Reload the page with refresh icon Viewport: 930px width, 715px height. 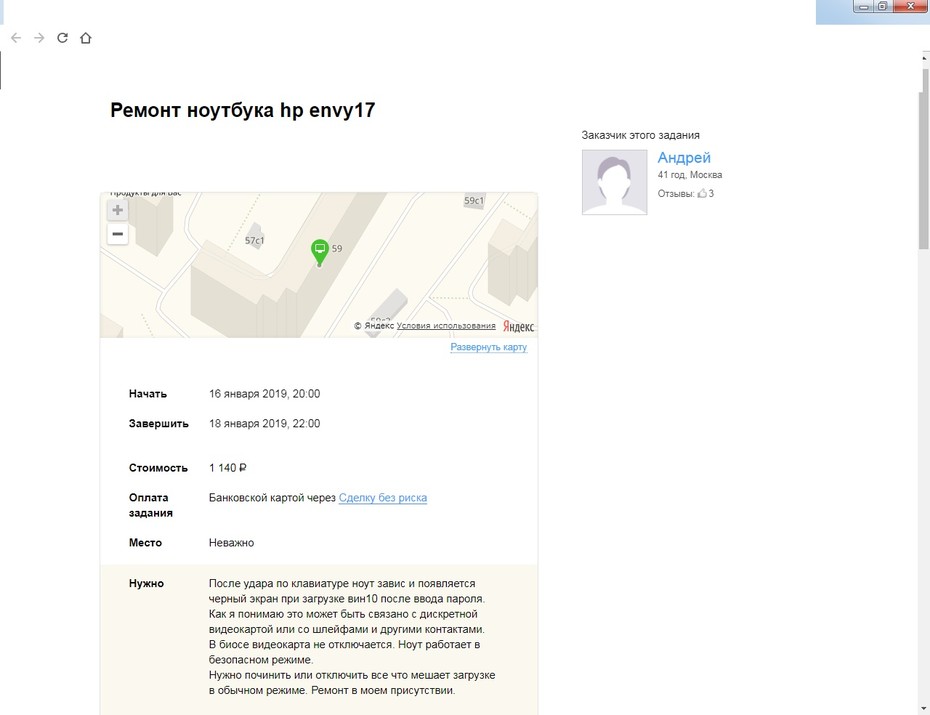(62, 38)
